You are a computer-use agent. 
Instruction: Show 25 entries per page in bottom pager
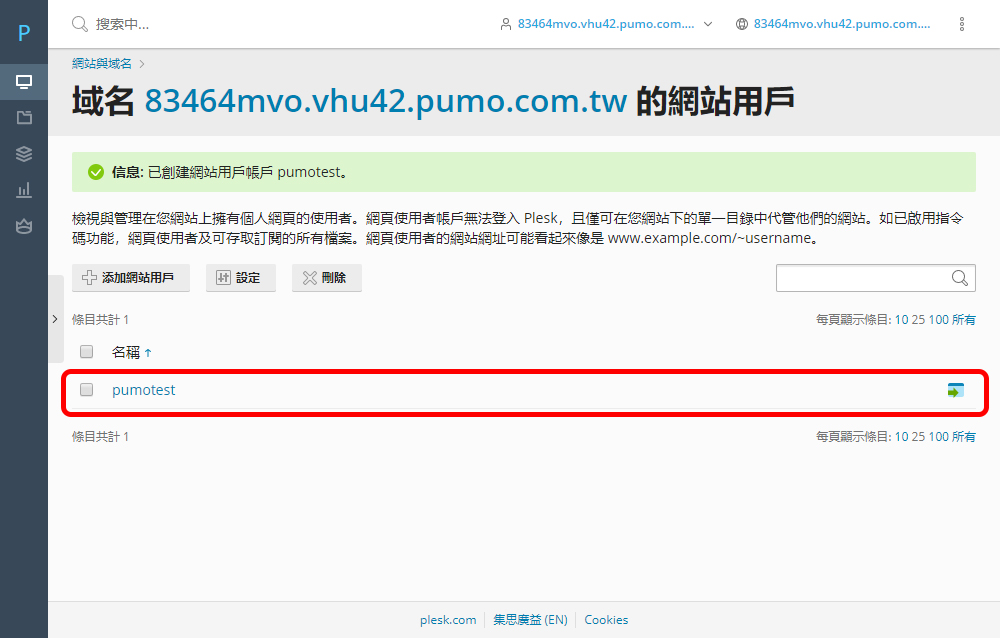tap(918, 437)
